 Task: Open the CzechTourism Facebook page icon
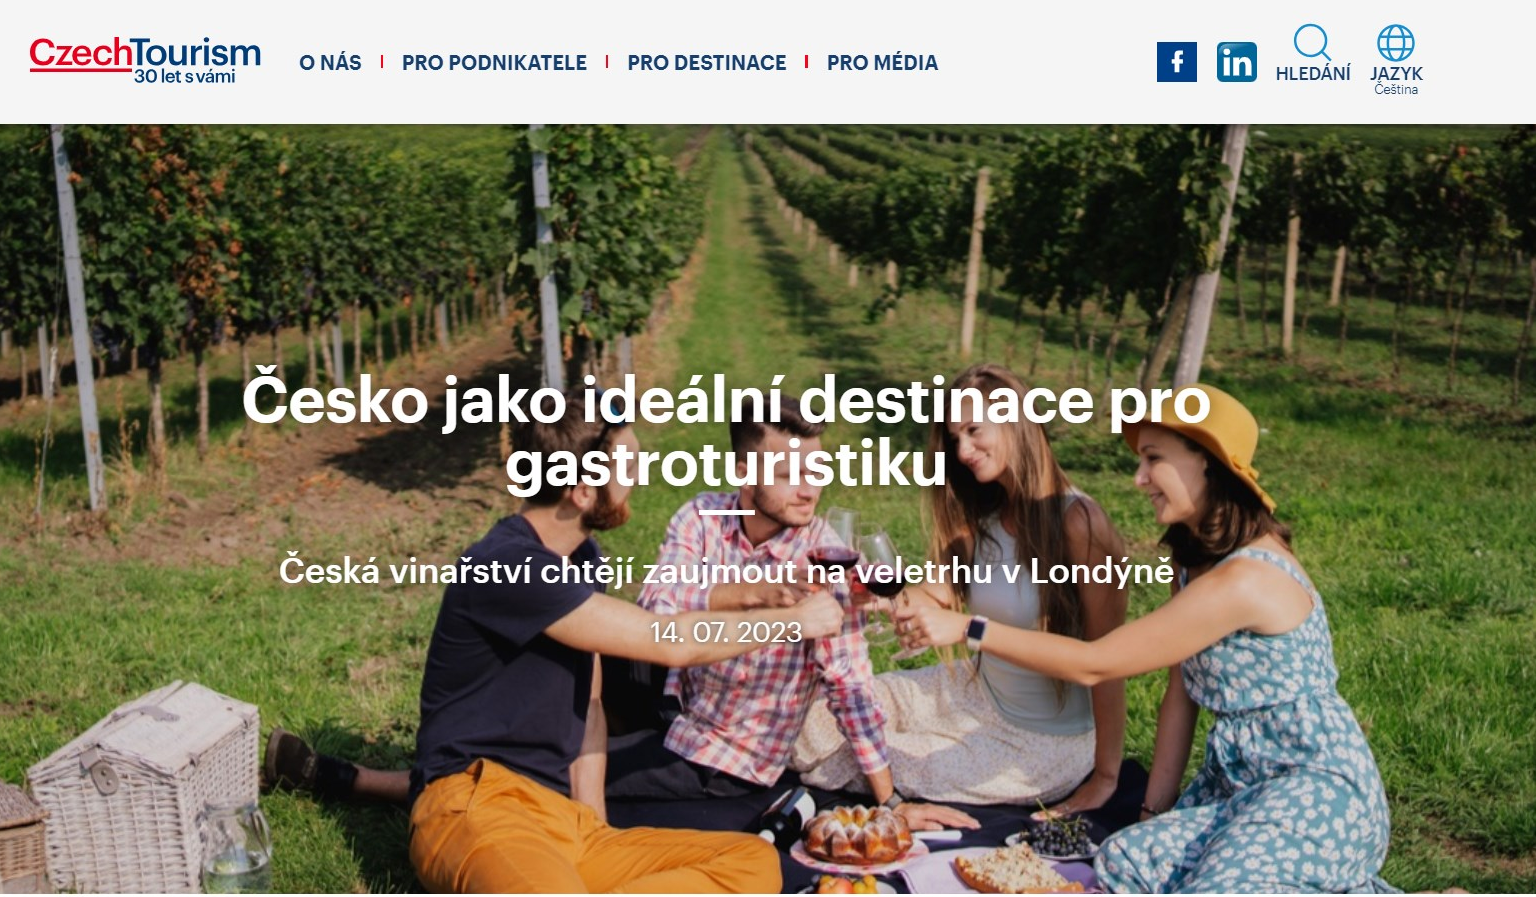1177,62
